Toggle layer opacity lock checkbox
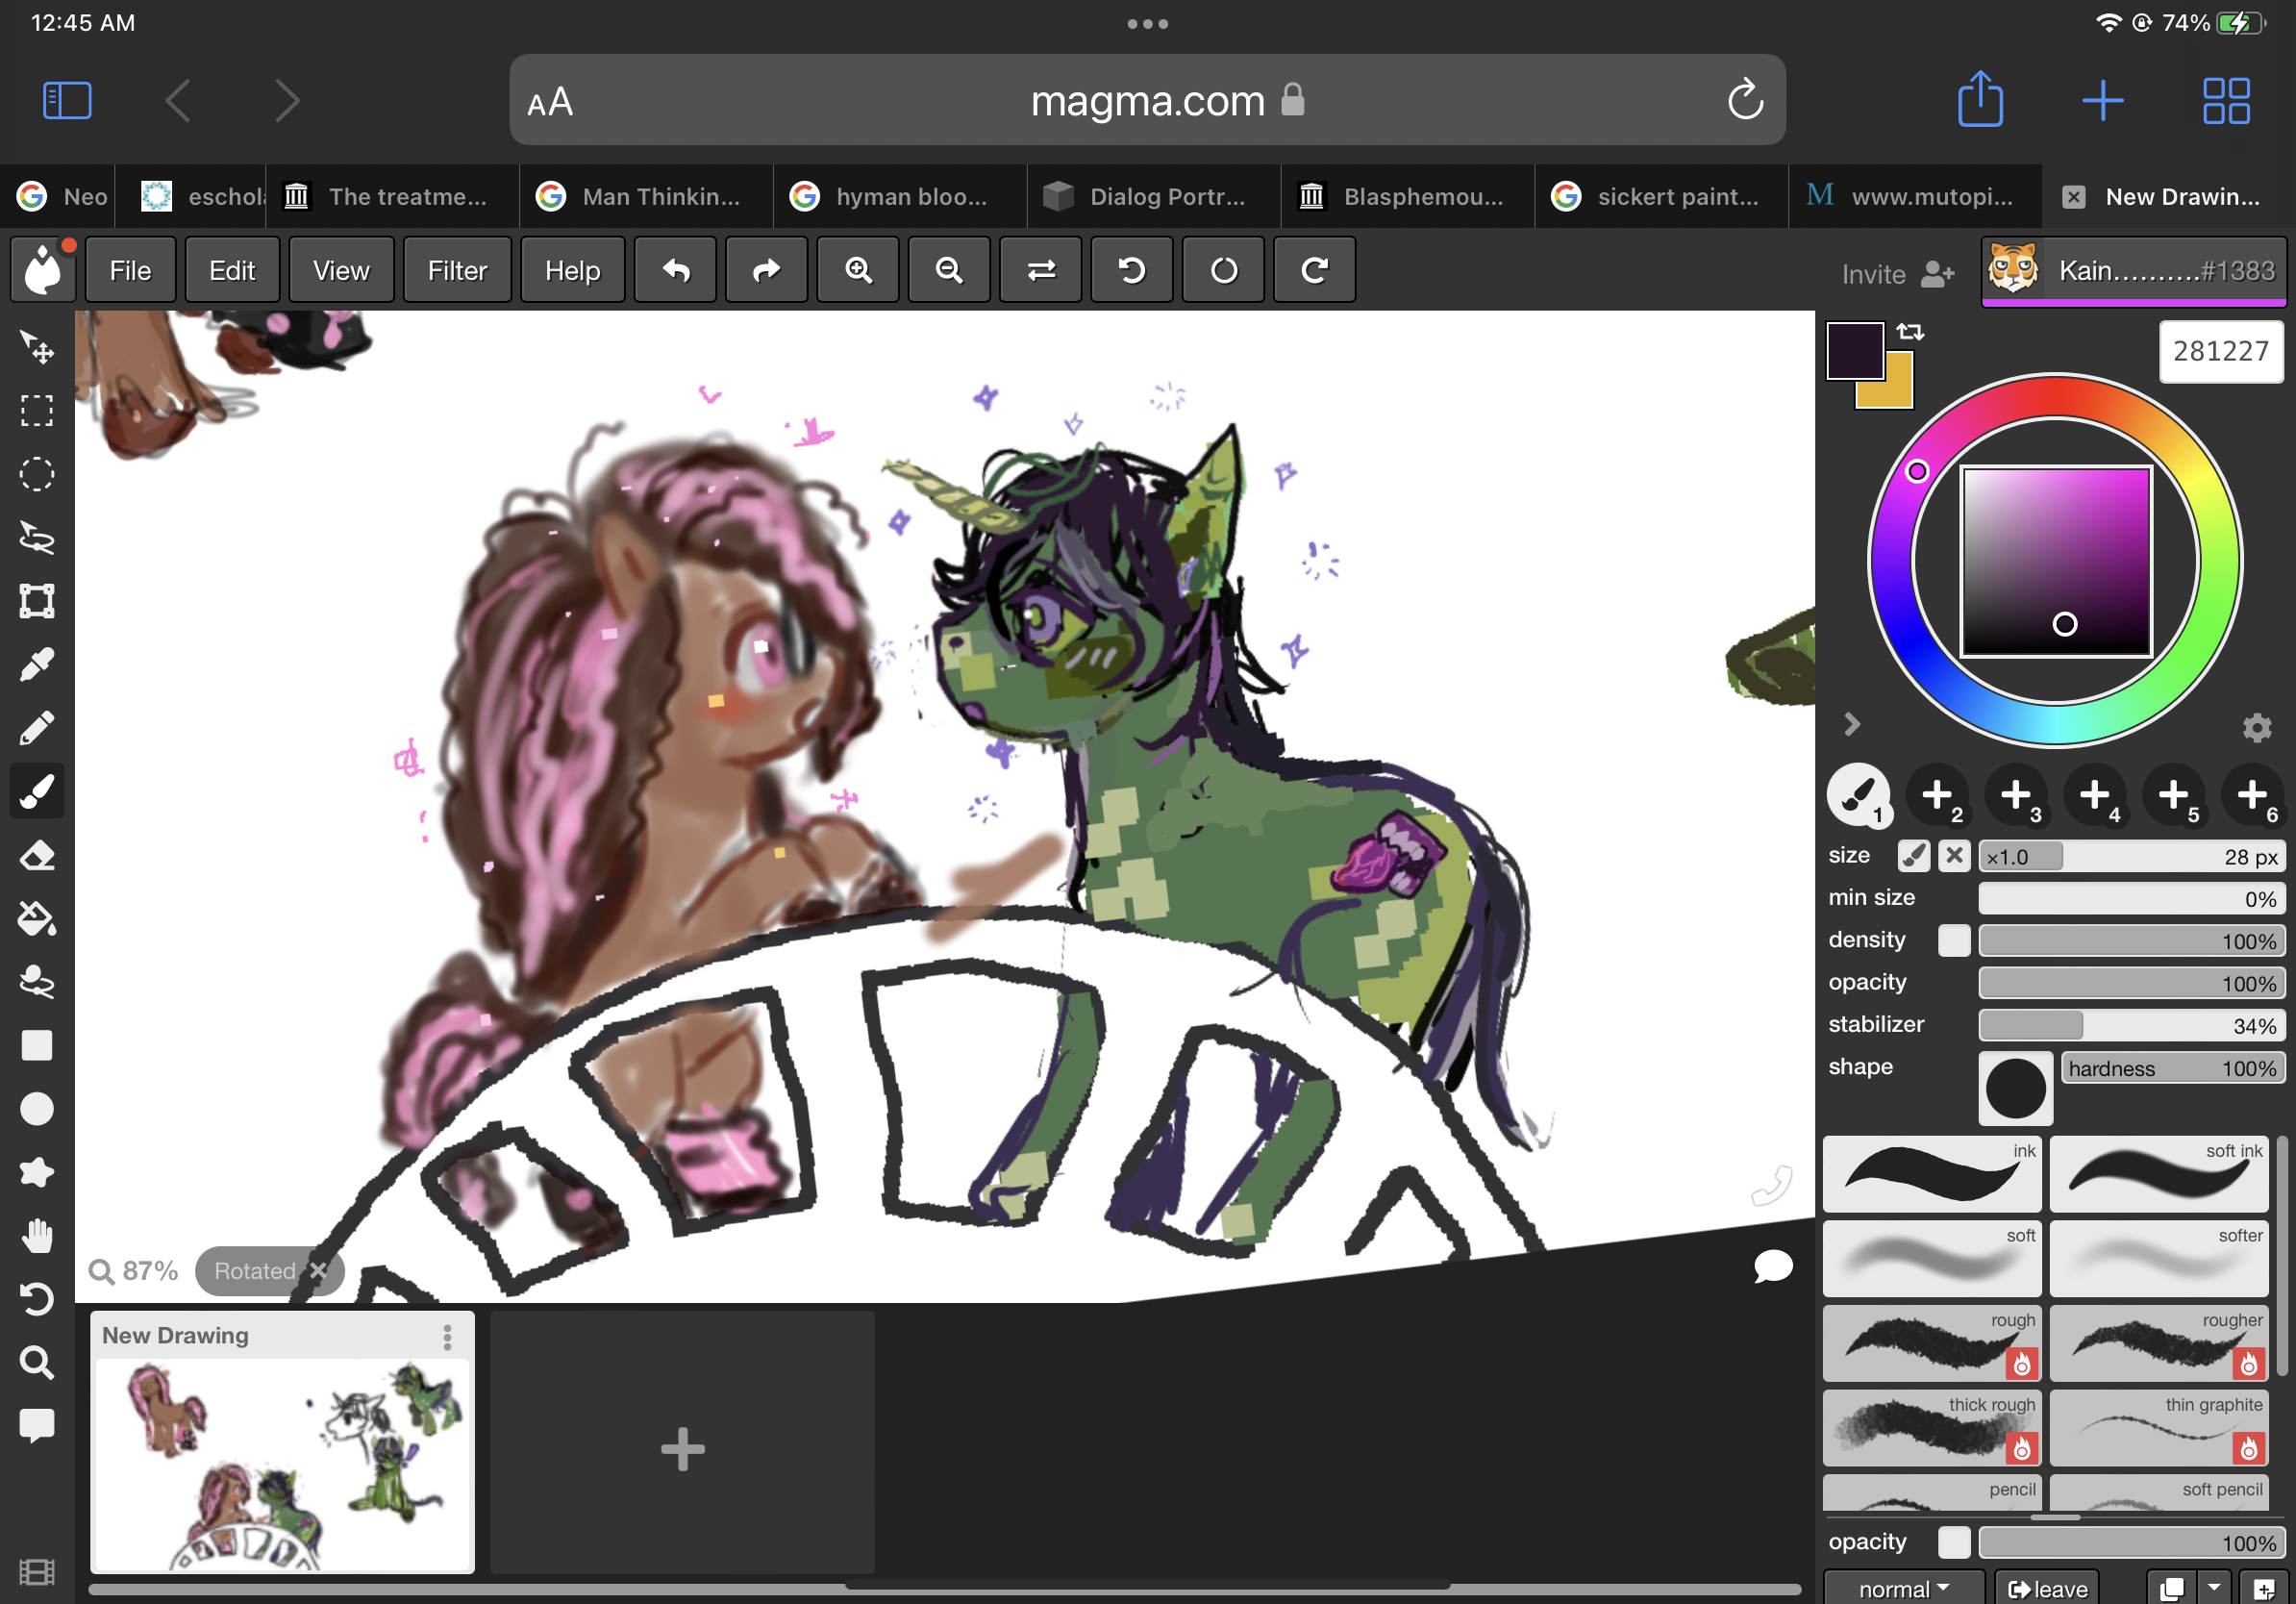 (1953, 1542)
